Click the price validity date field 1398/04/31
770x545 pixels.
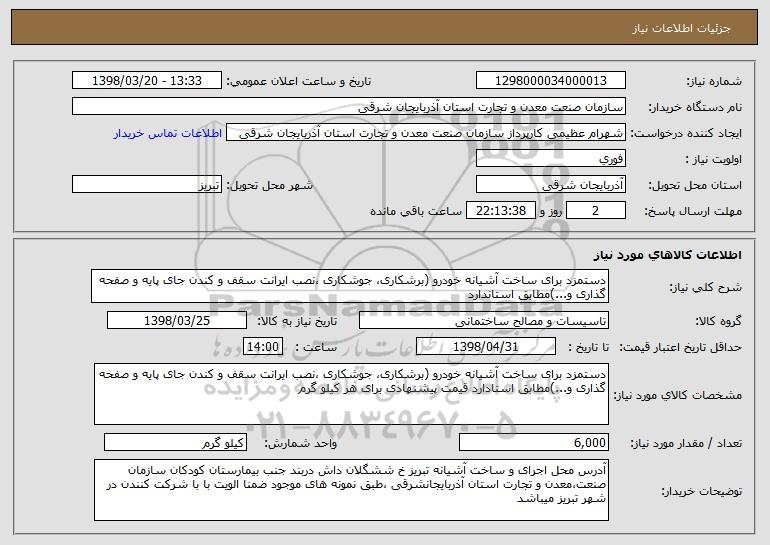coord(486,346)
